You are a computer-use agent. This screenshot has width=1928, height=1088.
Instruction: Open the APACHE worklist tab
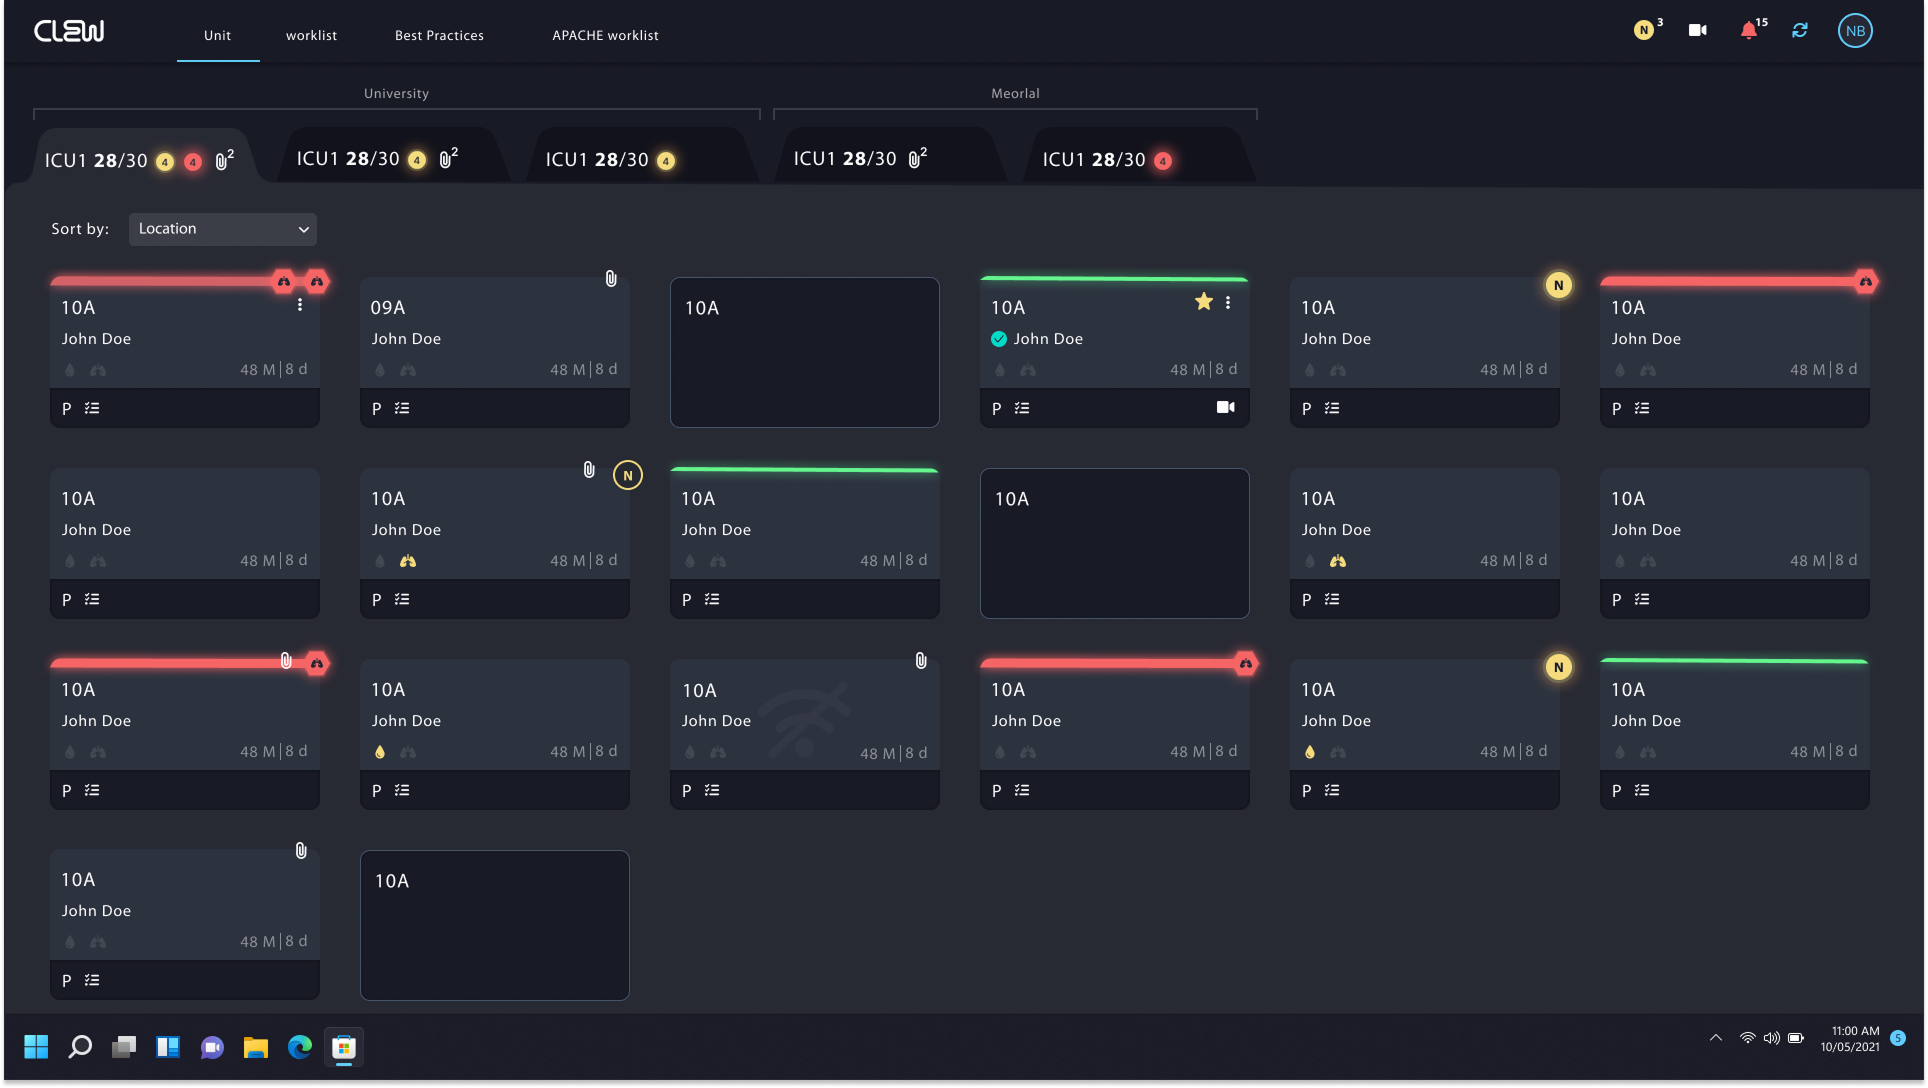605,35
